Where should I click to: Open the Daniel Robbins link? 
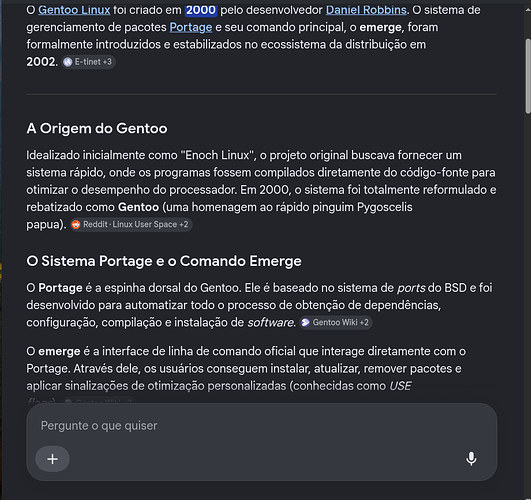coord(366,10)
